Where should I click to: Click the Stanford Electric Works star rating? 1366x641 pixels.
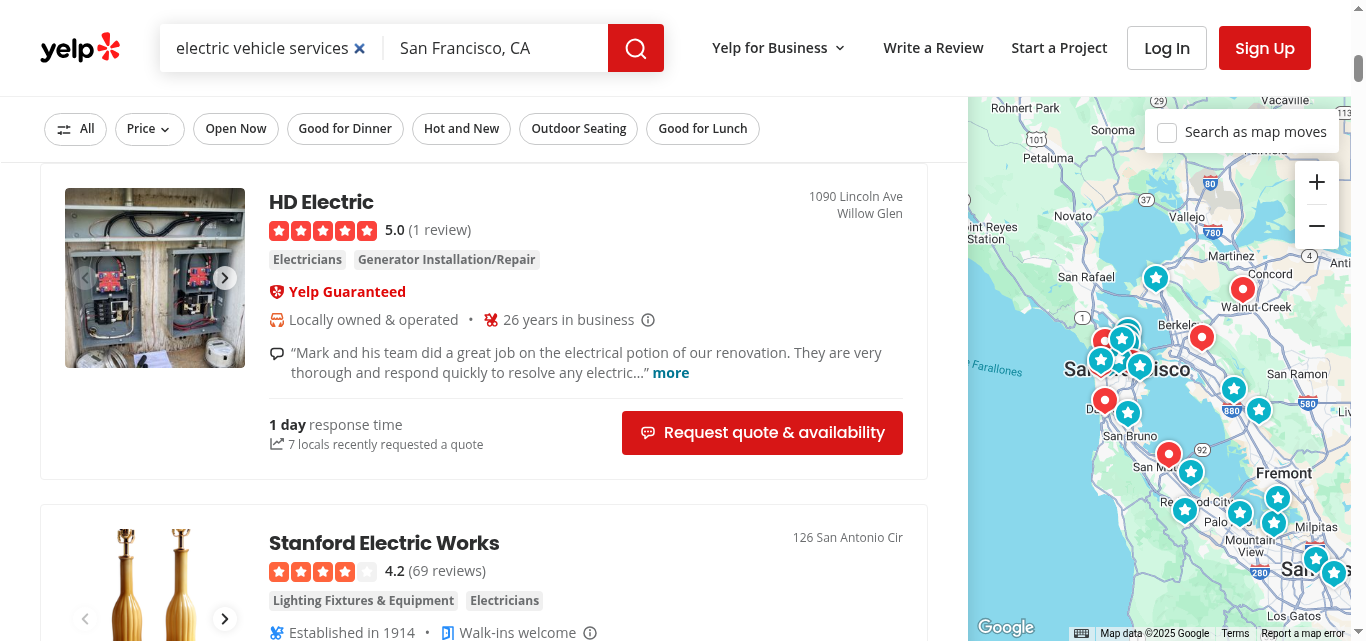[x=323, y=572]
